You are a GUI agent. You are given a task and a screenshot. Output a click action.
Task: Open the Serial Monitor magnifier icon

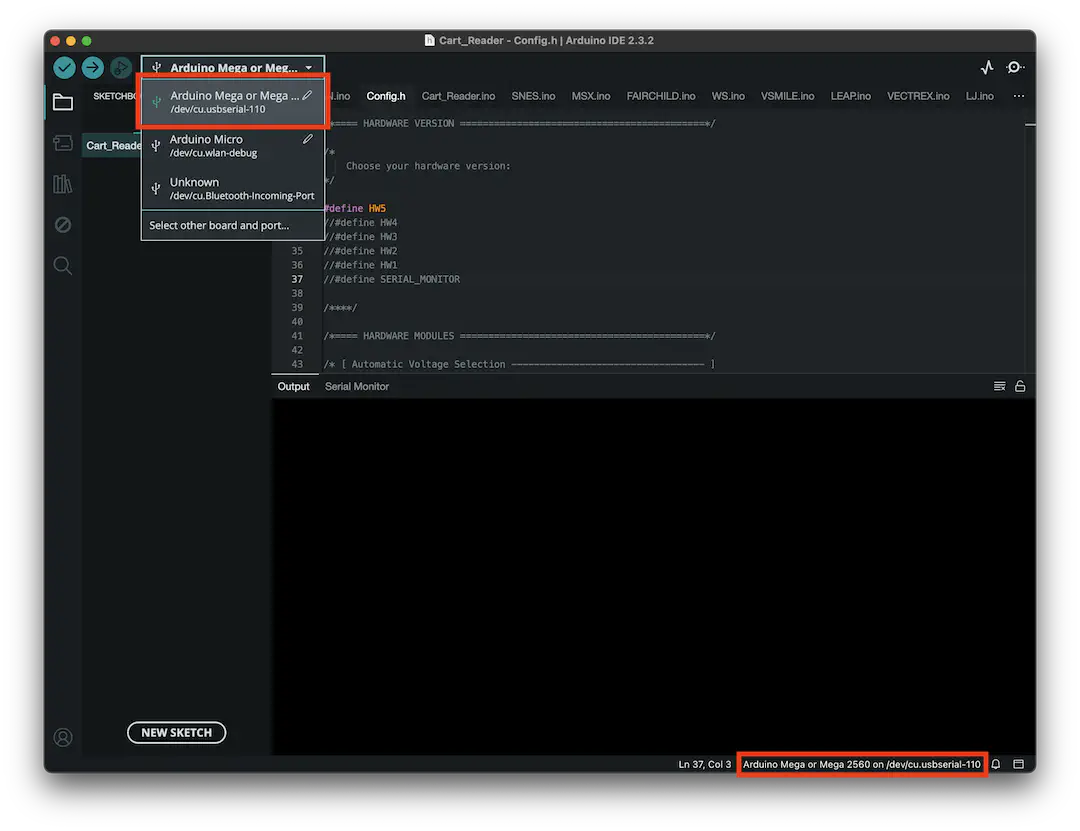pos(1015,68)
